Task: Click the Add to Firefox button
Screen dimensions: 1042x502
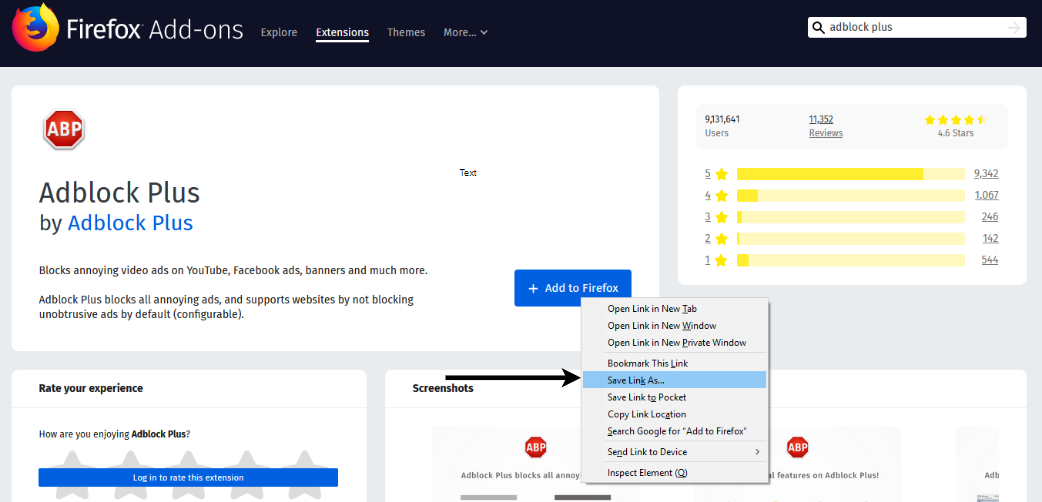Action: click(x=573, y=288)
